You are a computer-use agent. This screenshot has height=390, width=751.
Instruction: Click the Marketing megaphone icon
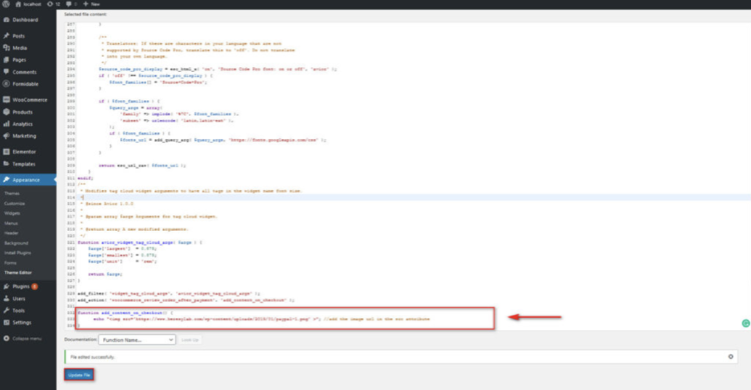pyautogui.click(x=6, y=136)
